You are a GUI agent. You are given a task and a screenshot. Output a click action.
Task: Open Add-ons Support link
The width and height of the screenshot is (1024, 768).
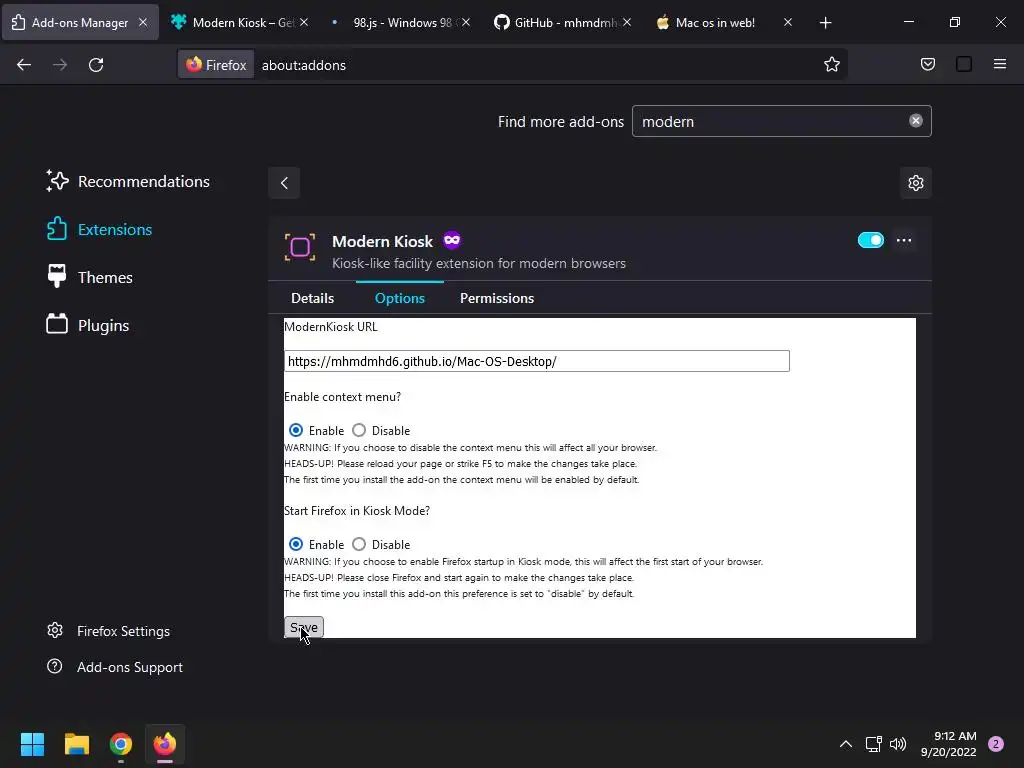click(x=115, y=667)
